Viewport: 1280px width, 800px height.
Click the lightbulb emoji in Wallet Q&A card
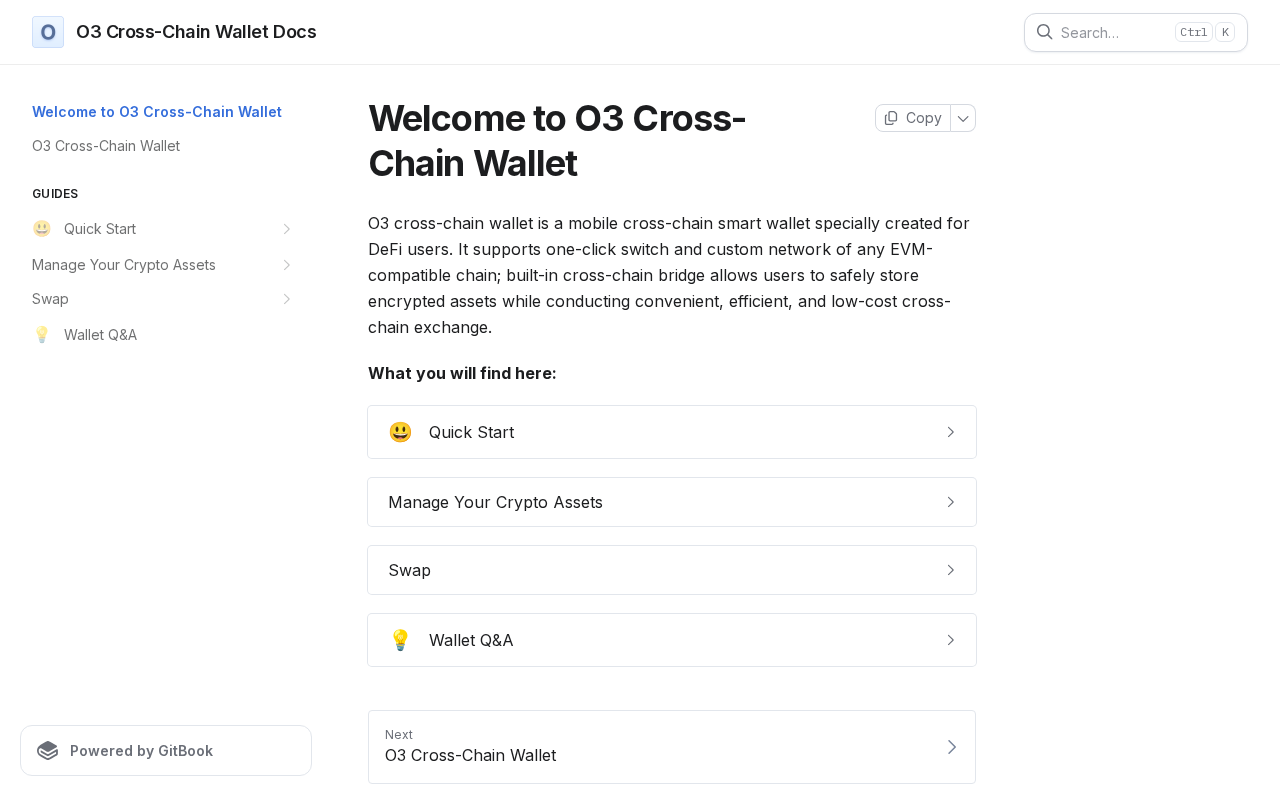click(400, 640)
